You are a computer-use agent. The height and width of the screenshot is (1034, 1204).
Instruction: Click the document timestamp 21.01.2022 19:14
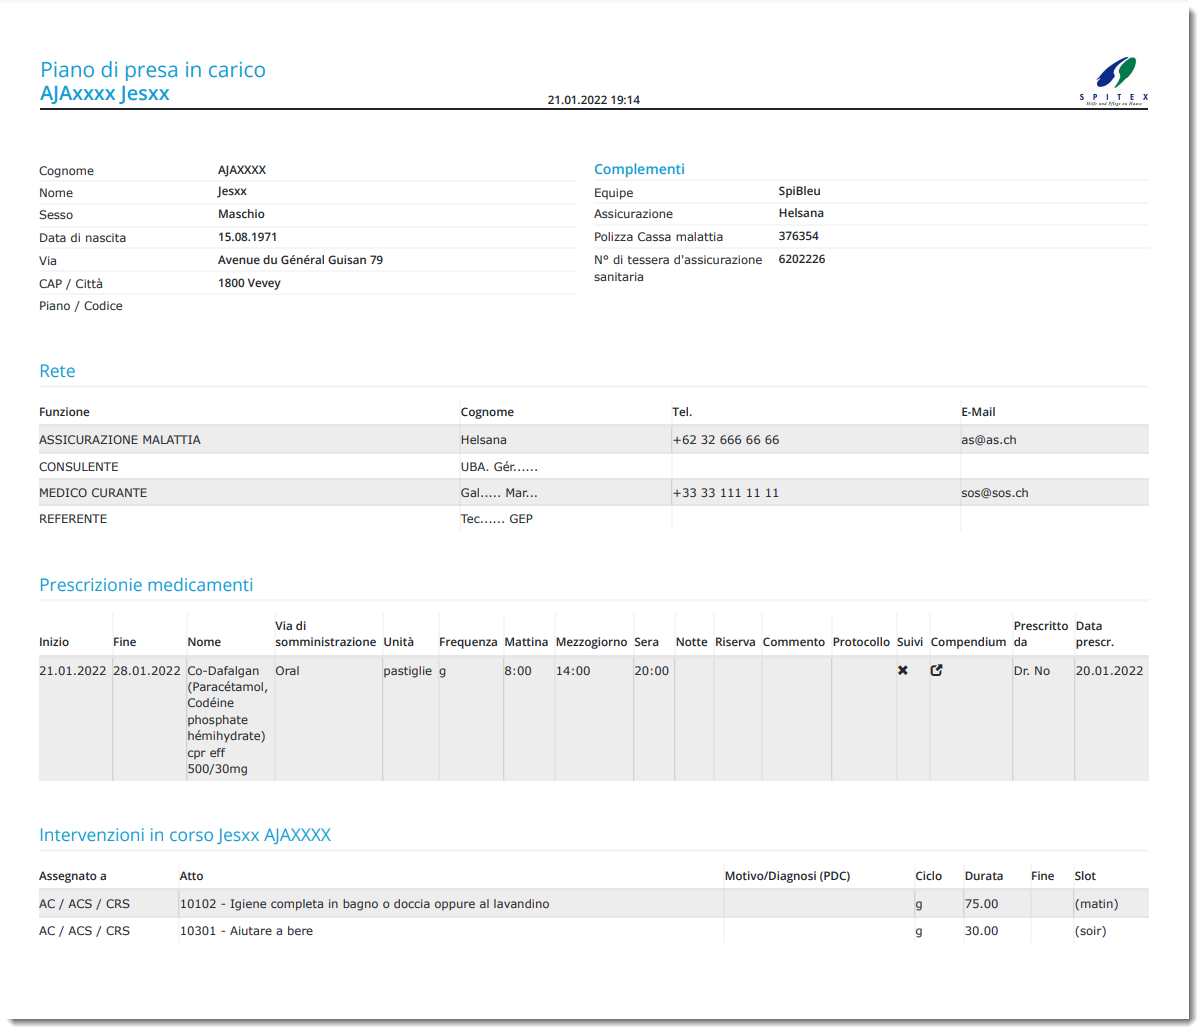point(593,100)
